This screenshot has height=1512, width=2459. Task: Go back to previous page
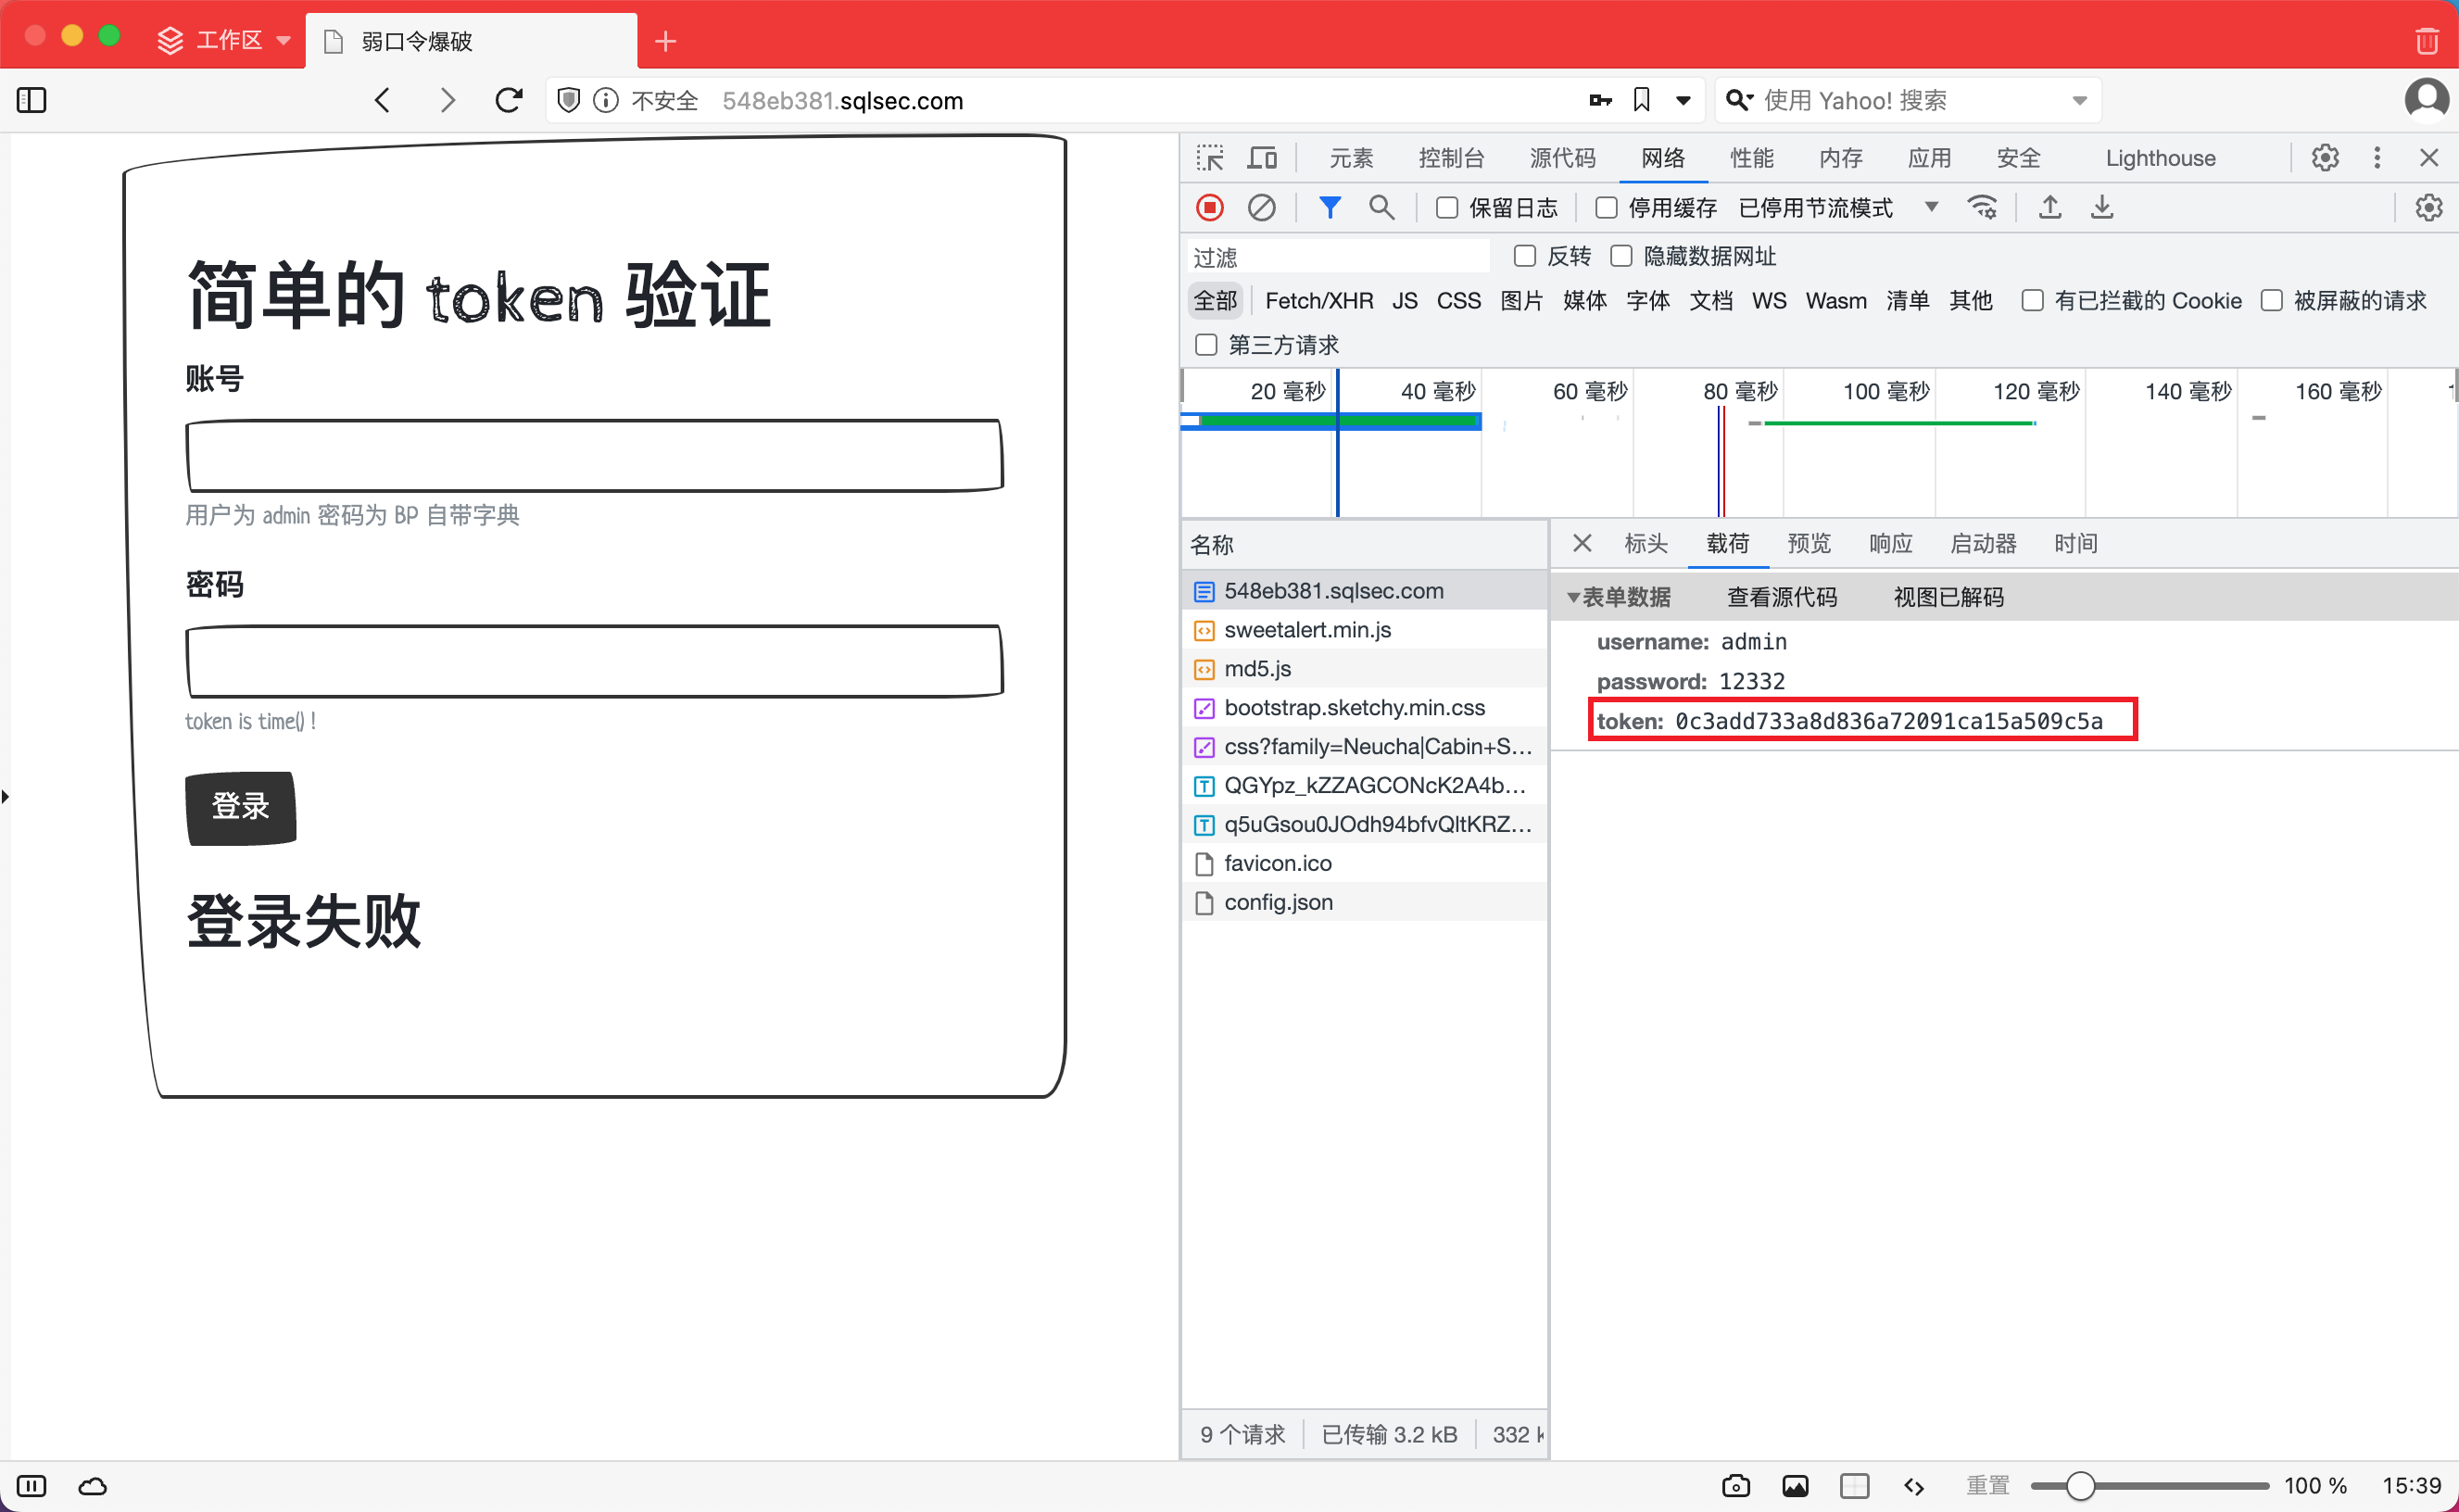click(x=382, y=100)
